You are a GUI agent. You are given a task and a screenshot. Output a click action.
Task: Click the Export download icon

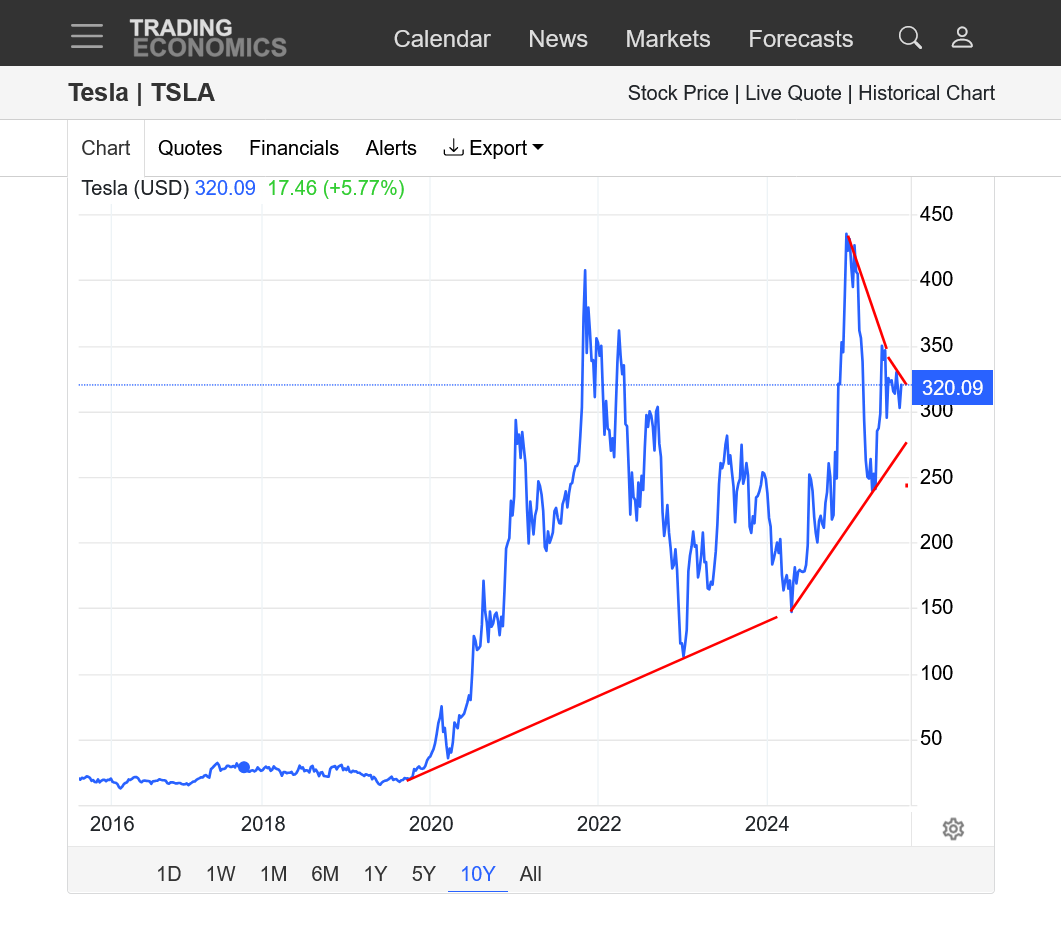pyautogui.click(x=453, y=148)
